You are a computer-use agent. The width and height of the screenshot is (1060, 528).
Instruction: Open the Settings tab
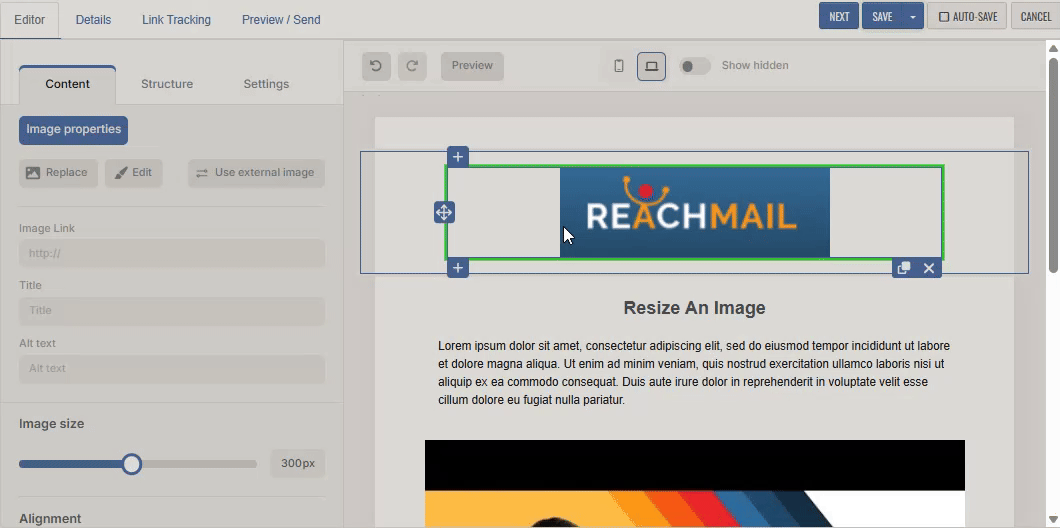266,84
